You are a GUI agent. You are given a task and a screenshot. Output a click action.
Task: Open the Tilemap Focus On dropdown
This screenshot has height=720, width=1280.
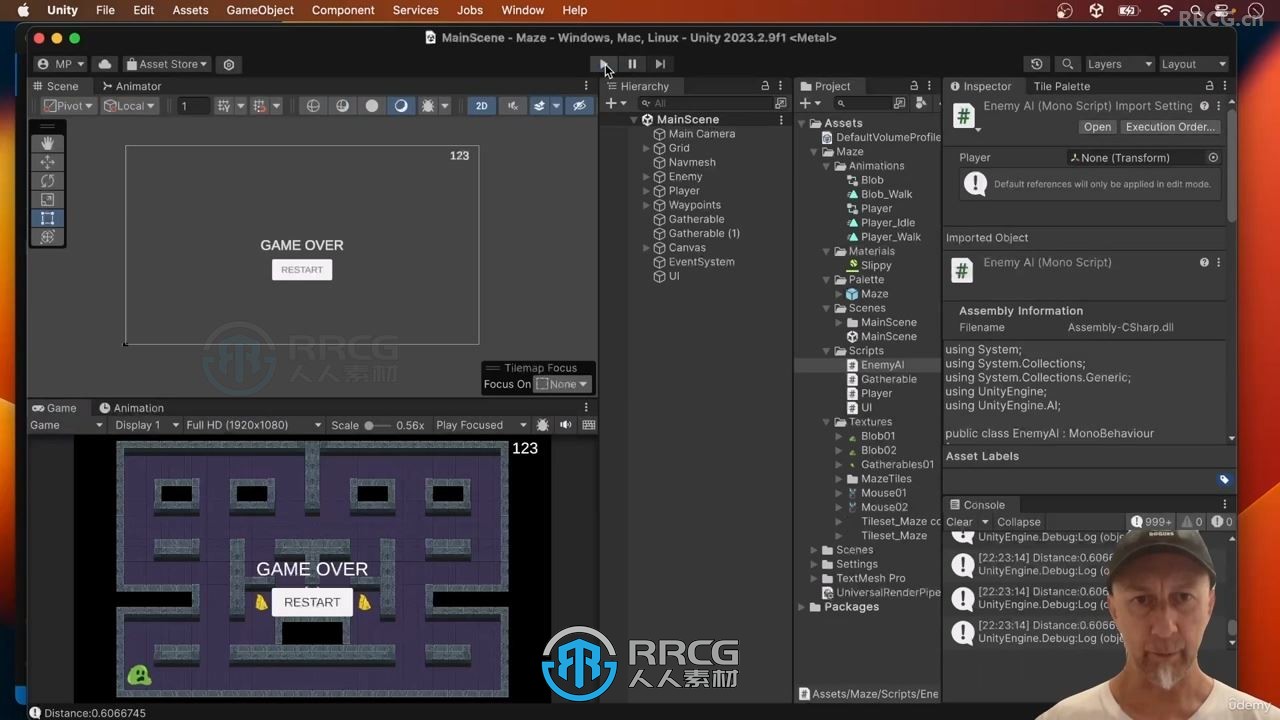[x=562, y=384]
